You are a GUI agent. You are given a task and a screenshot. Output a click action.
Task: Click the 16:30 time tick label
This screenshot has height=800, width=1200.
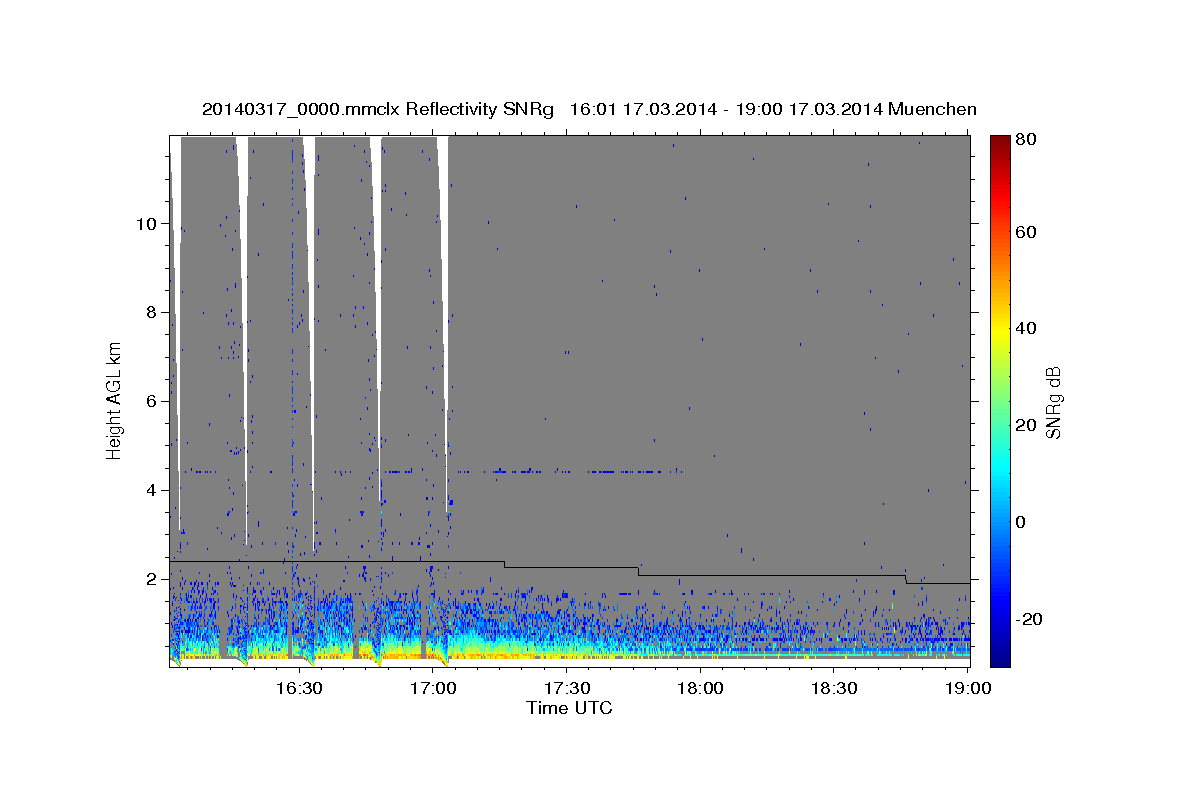coord(298,688)
